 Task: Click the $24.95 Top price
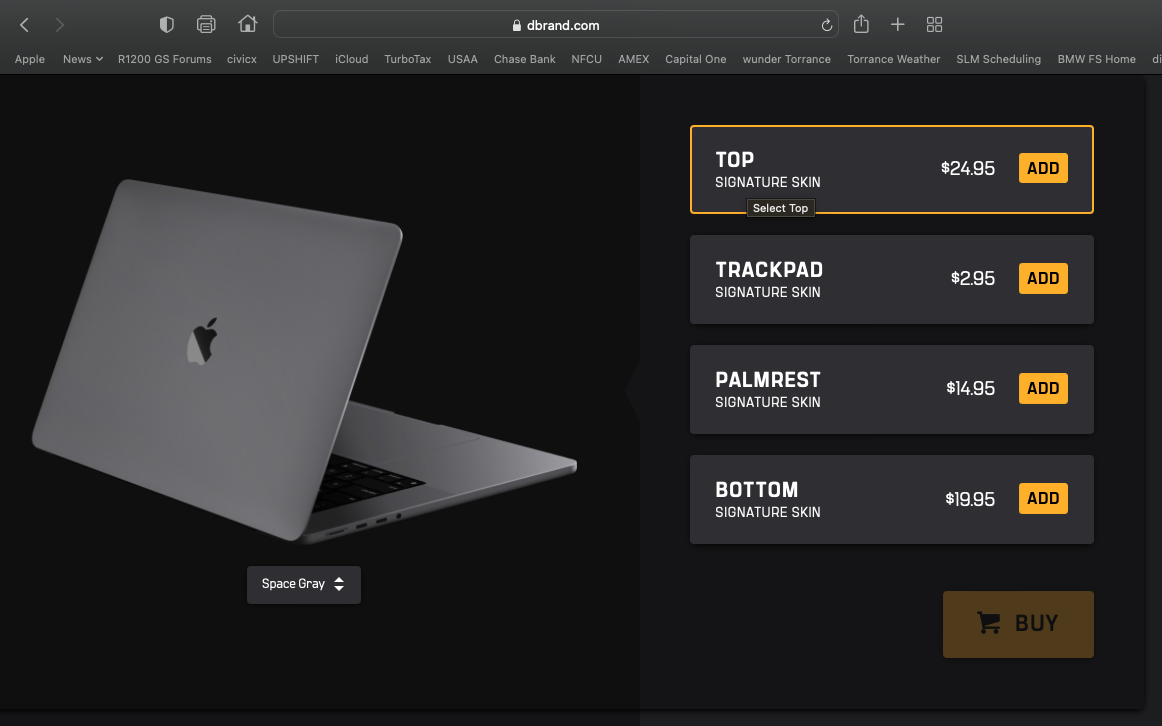point(968,168)
